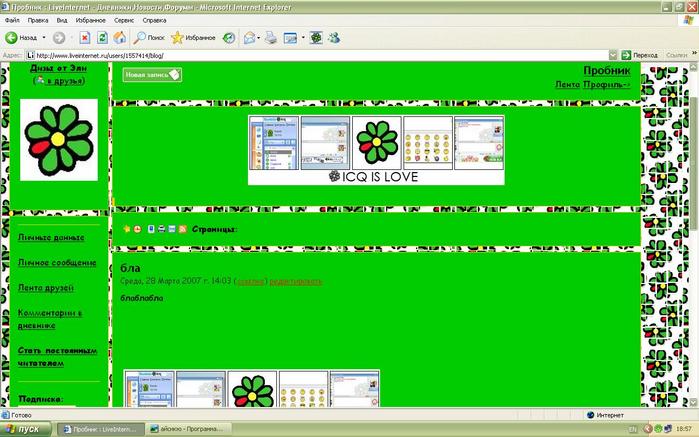Image resolution: width=699 pixels, height=437 pixels.
Task: Go to the Home page house icon
Action: tap(119, 38)
